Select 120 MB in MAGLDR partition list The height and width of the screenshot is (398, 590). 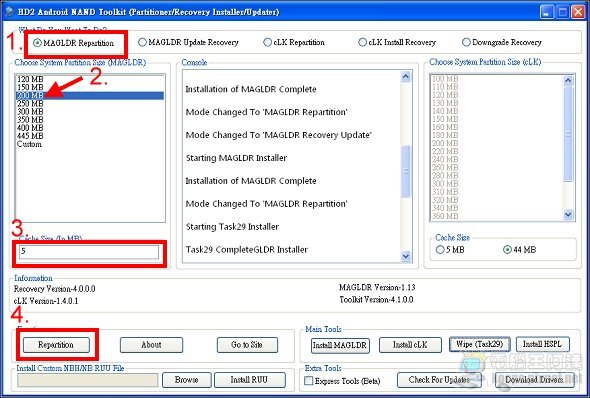pyautogui.click(x=90, y=79)
